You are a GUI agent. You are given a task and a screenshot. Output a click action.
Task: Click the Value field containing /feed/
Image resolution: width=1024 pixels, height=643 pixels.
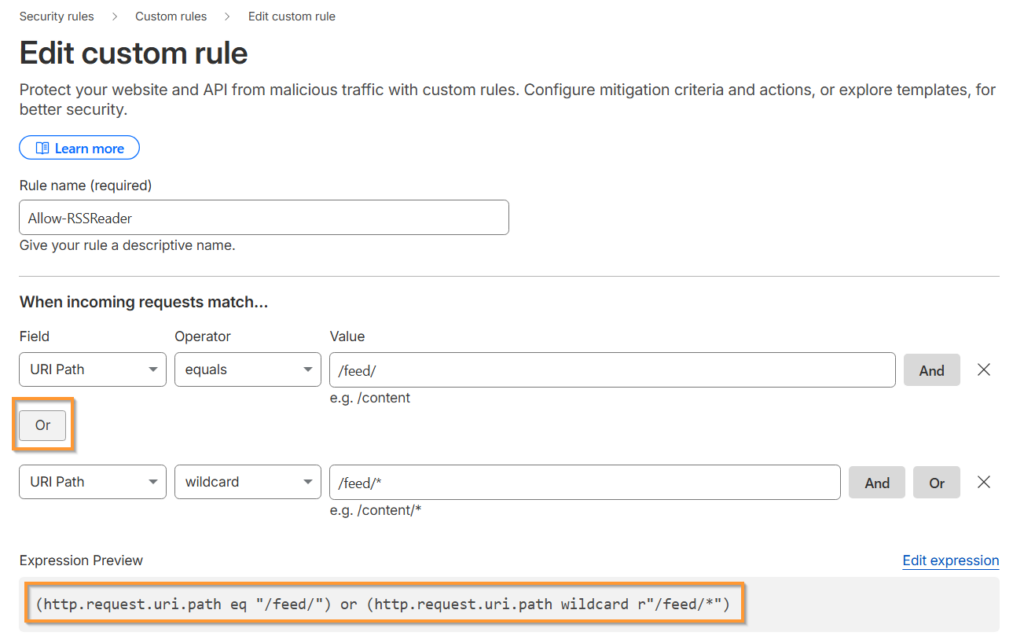click(x=612, y=370)
